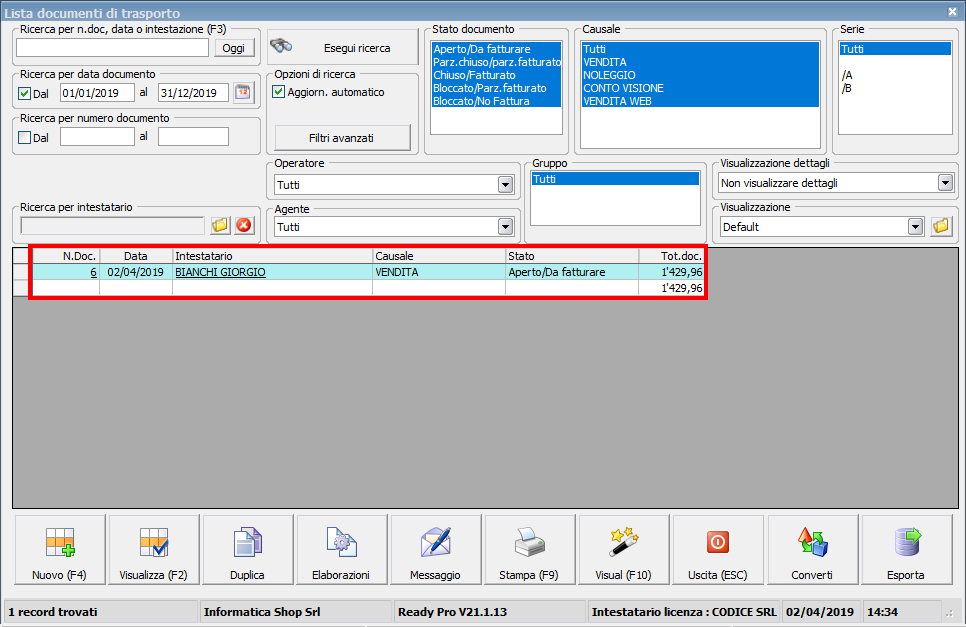
Task: Expand the Operatore dropdown
Action: click(x=505, y=185)
